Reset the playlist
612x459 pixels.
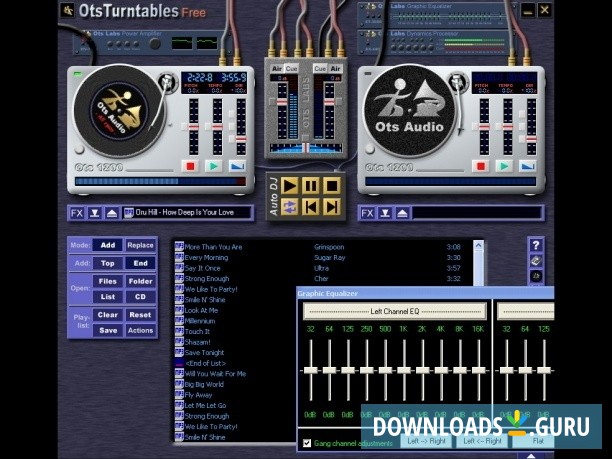[x=140, y=315]
